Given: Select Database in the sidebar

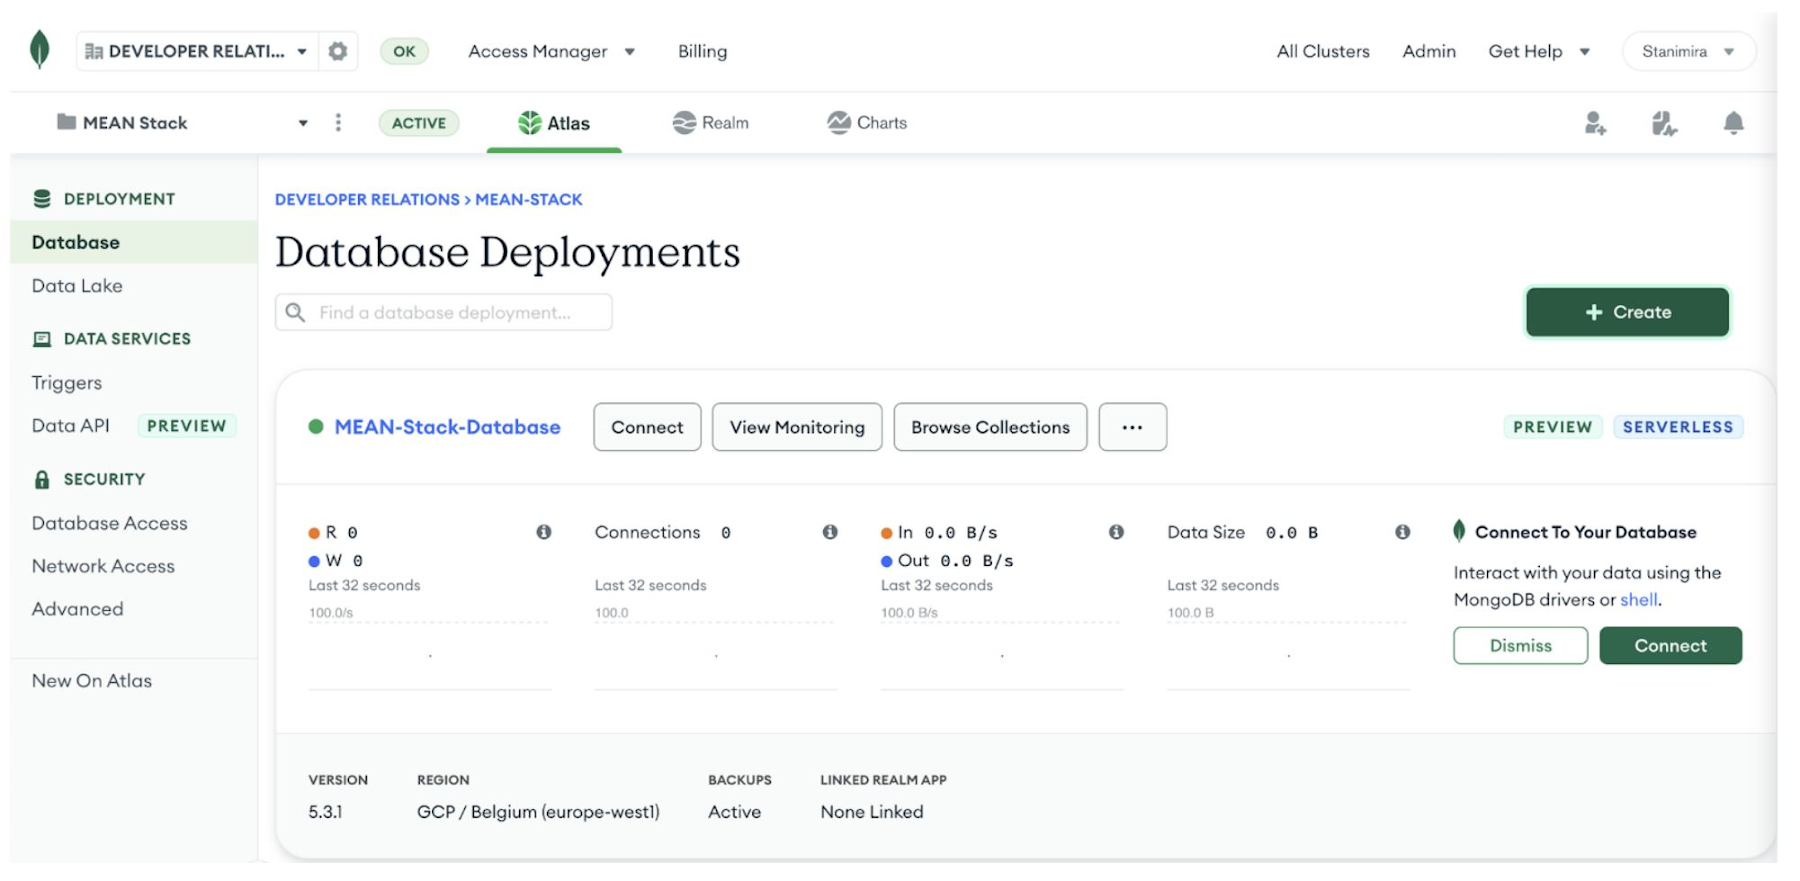Looking at the screenshot, I should (134, 242).
